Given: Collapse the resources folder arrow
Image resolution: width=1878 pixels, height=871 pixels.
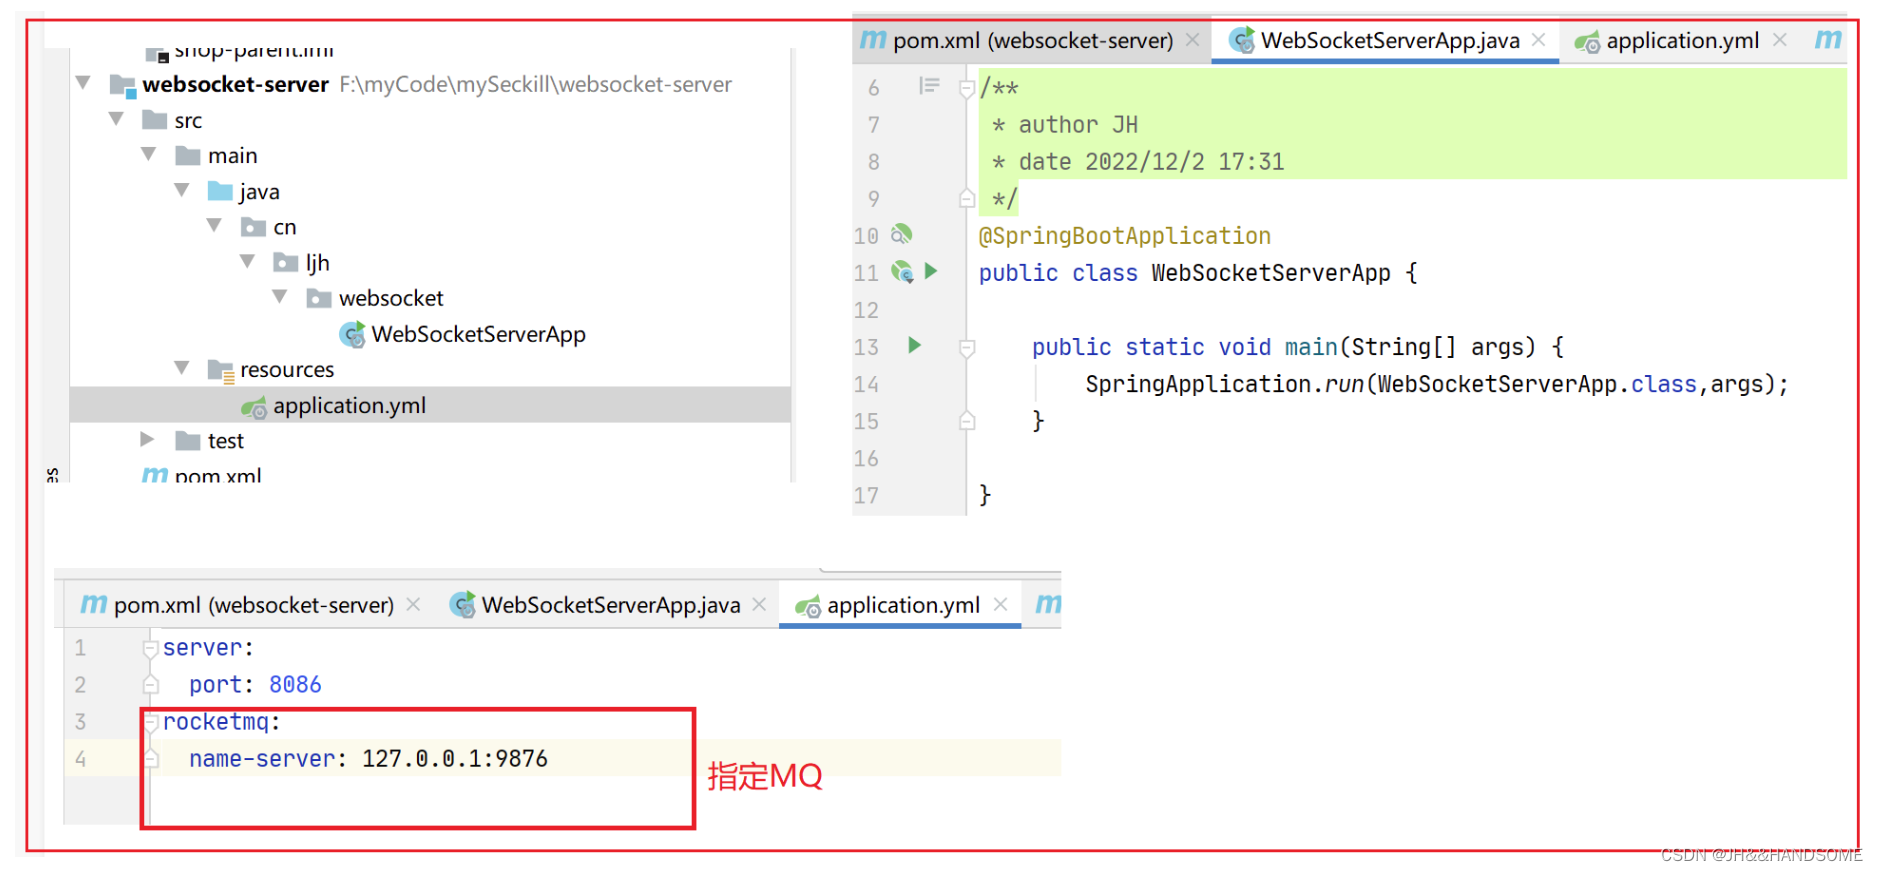Looking at the screenshot, I should point(182,368).
